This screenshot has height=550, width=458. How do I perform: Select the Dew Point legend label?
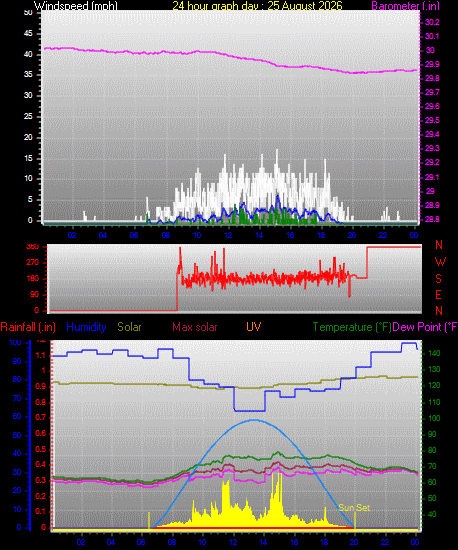coord(425,327)
